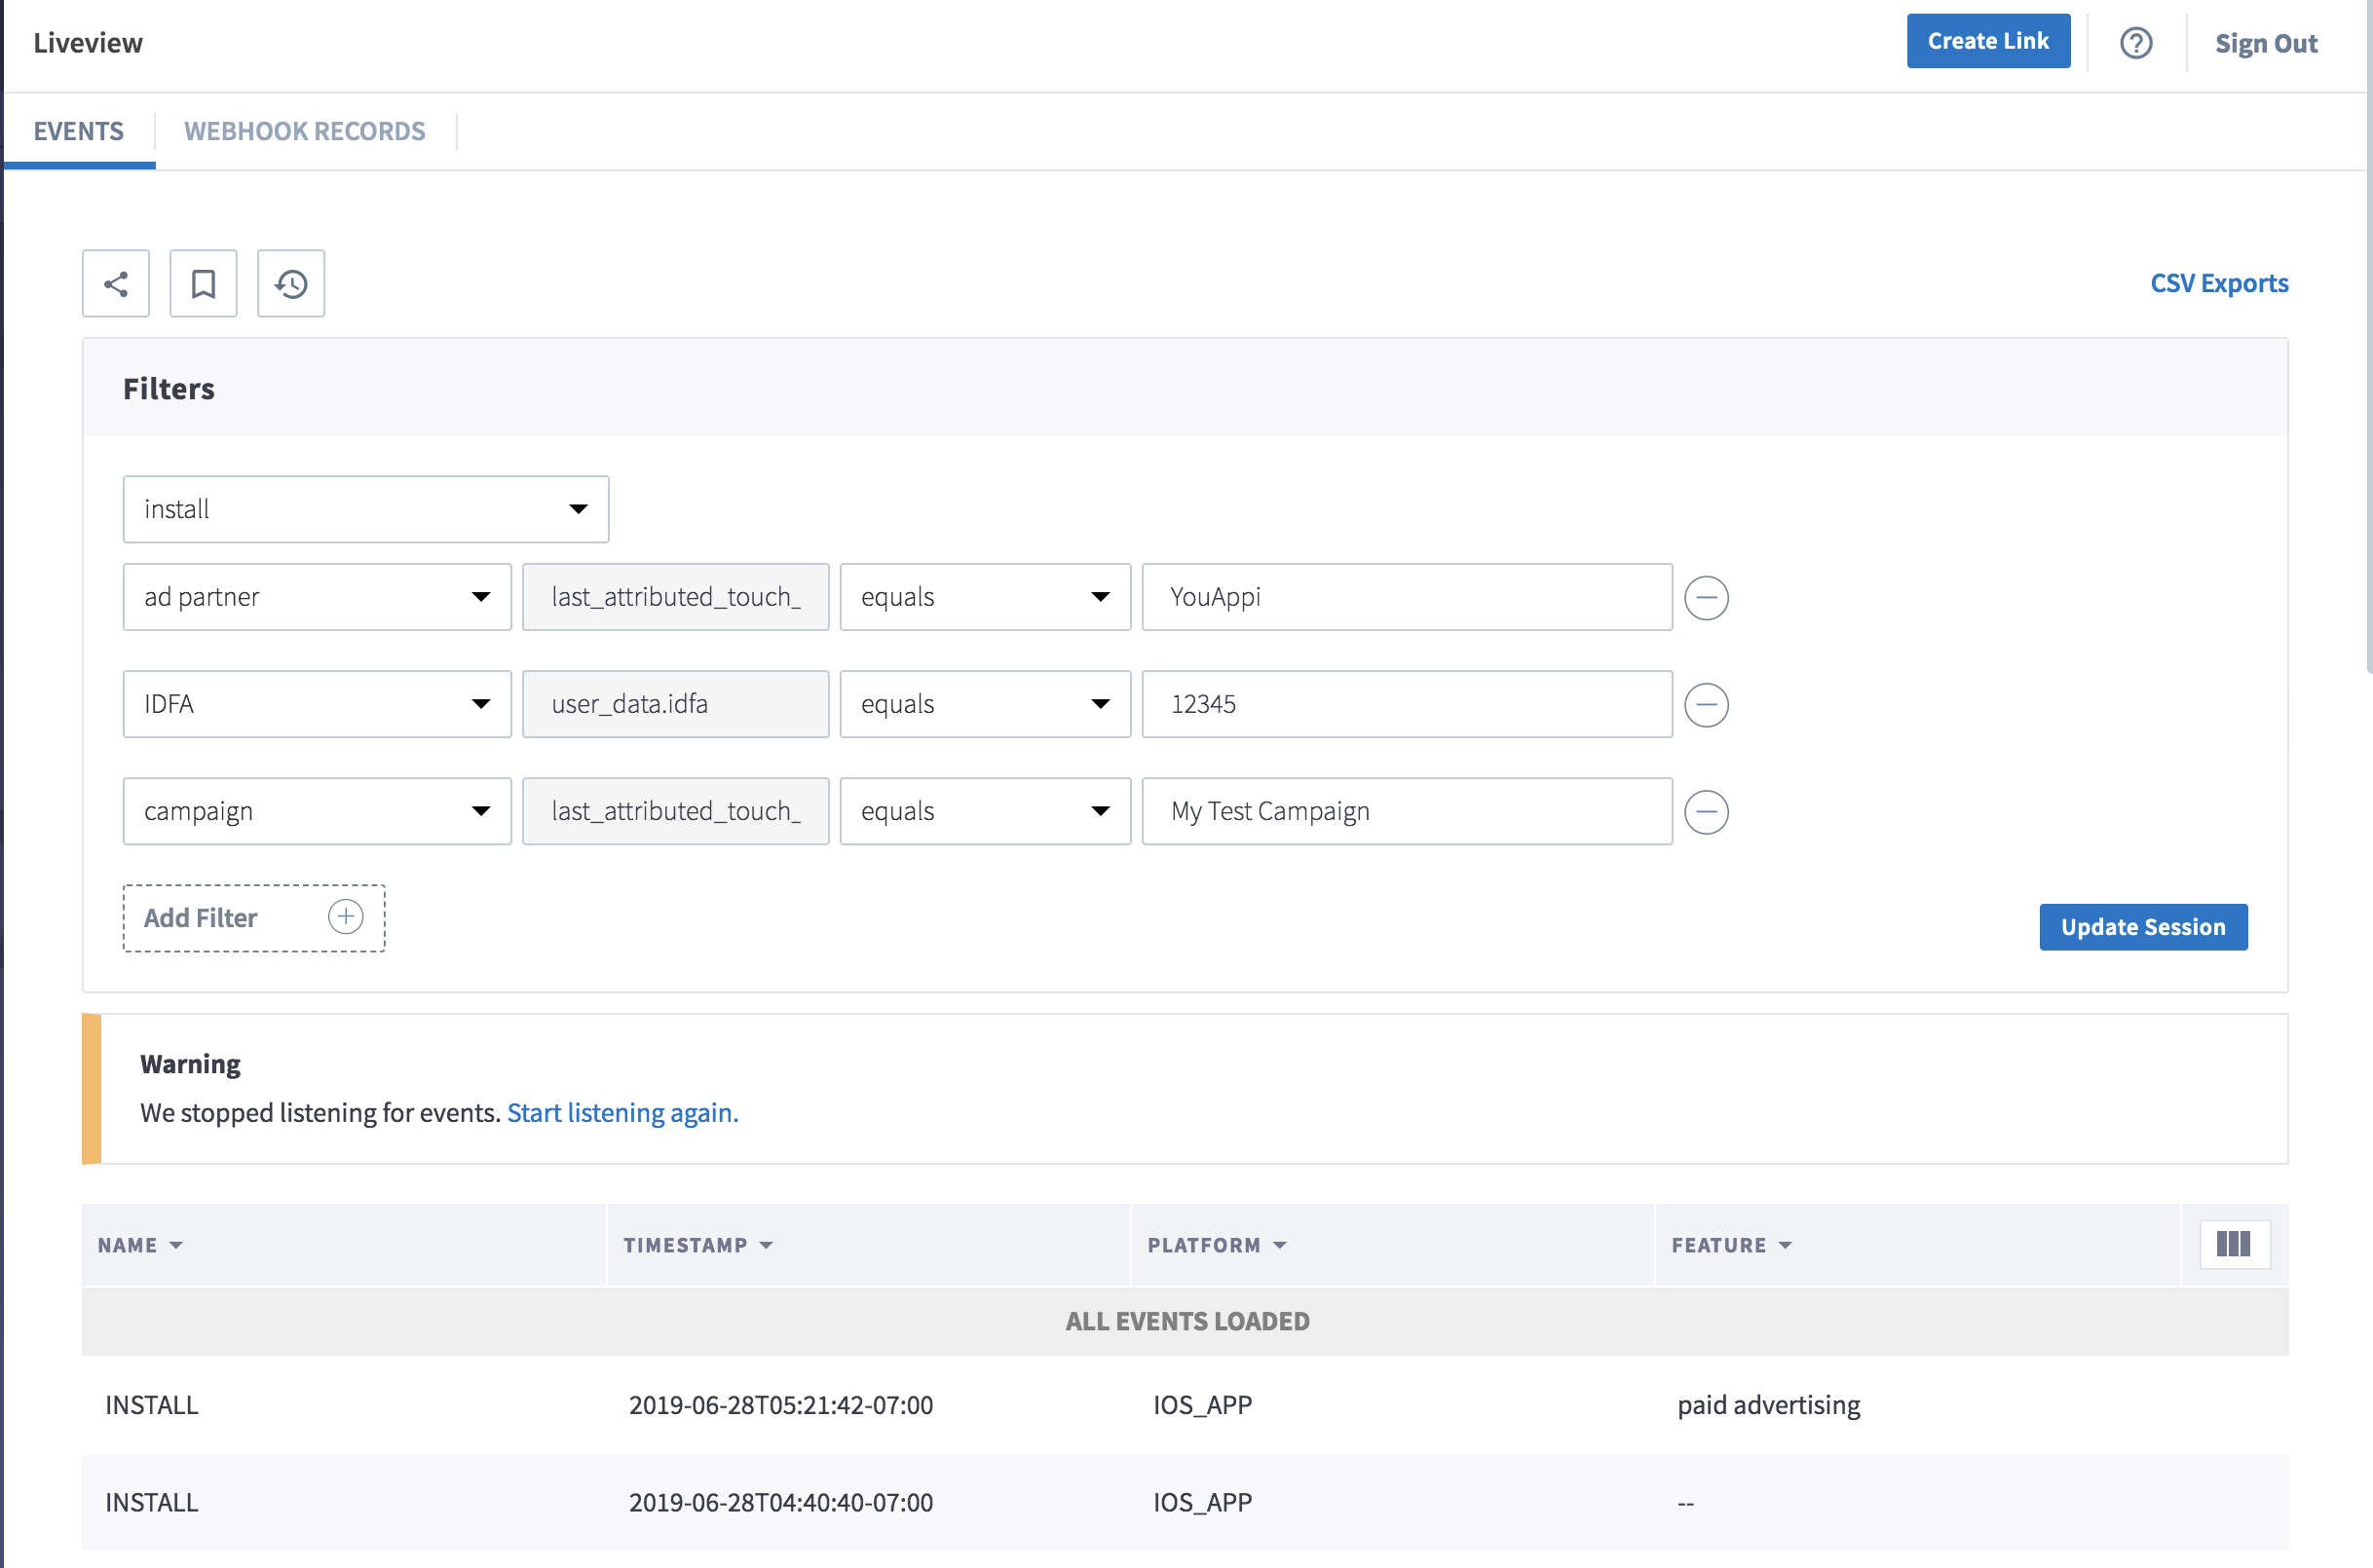Remove the IDFA filter row
This screenshot has height=1568, width=2373.
1706,705
